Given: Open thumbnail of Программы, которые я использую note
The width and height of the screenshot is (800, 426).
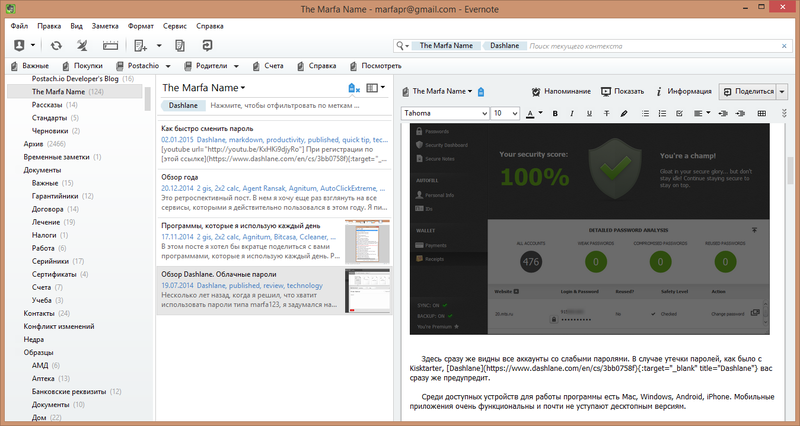Looking at the screenshot, I should pos(367,242).
